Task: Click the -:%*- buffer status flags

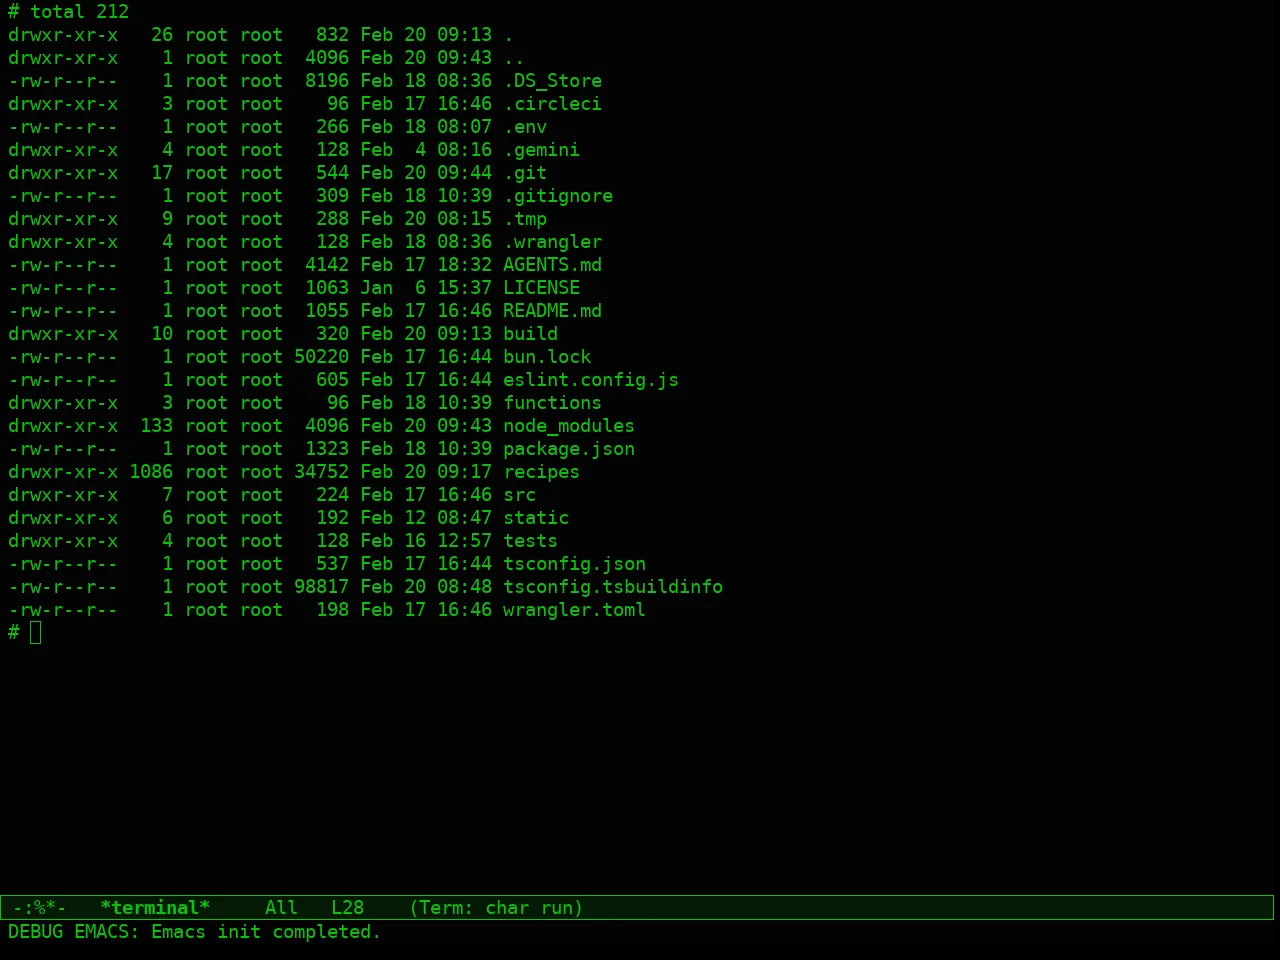Action: 40,908
